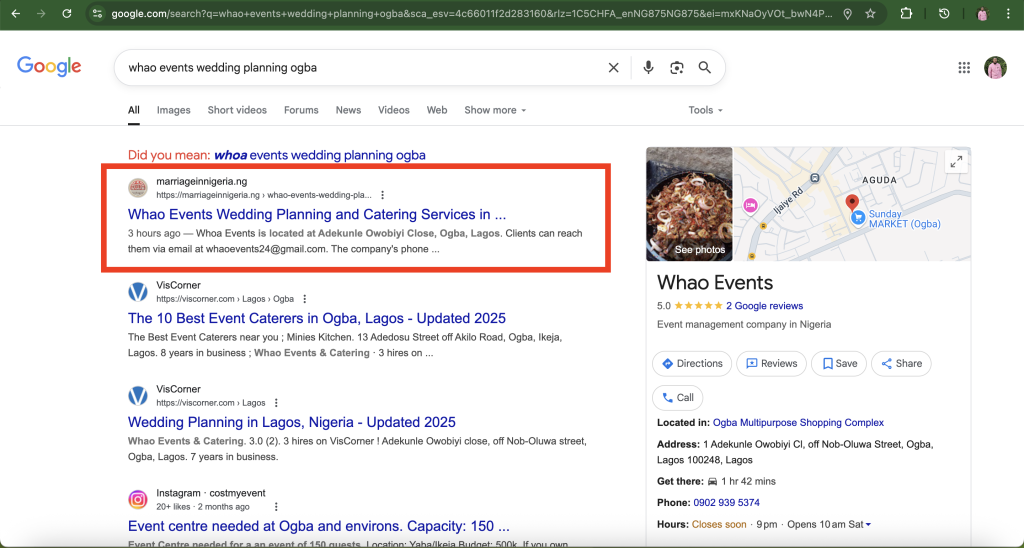Image resolution: width=1024 pixels, height=548 pixels.
Task: Clear the search box with the X icon
Action: pos(613,67)
